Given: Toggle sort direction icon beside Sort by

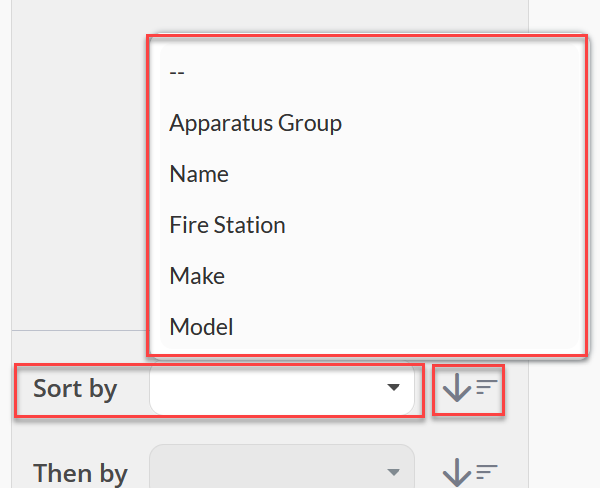Looking at the screenshot, I should [x=469, y=388].
